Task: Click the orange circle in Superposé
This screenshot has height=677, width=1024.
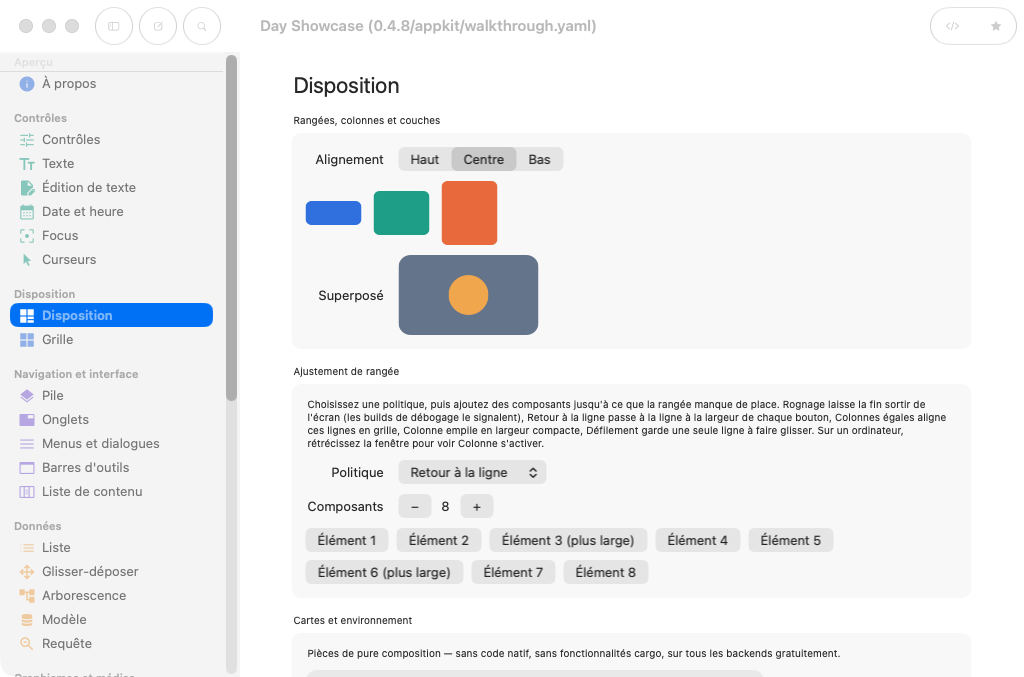Action: click(x=468, y=295)
